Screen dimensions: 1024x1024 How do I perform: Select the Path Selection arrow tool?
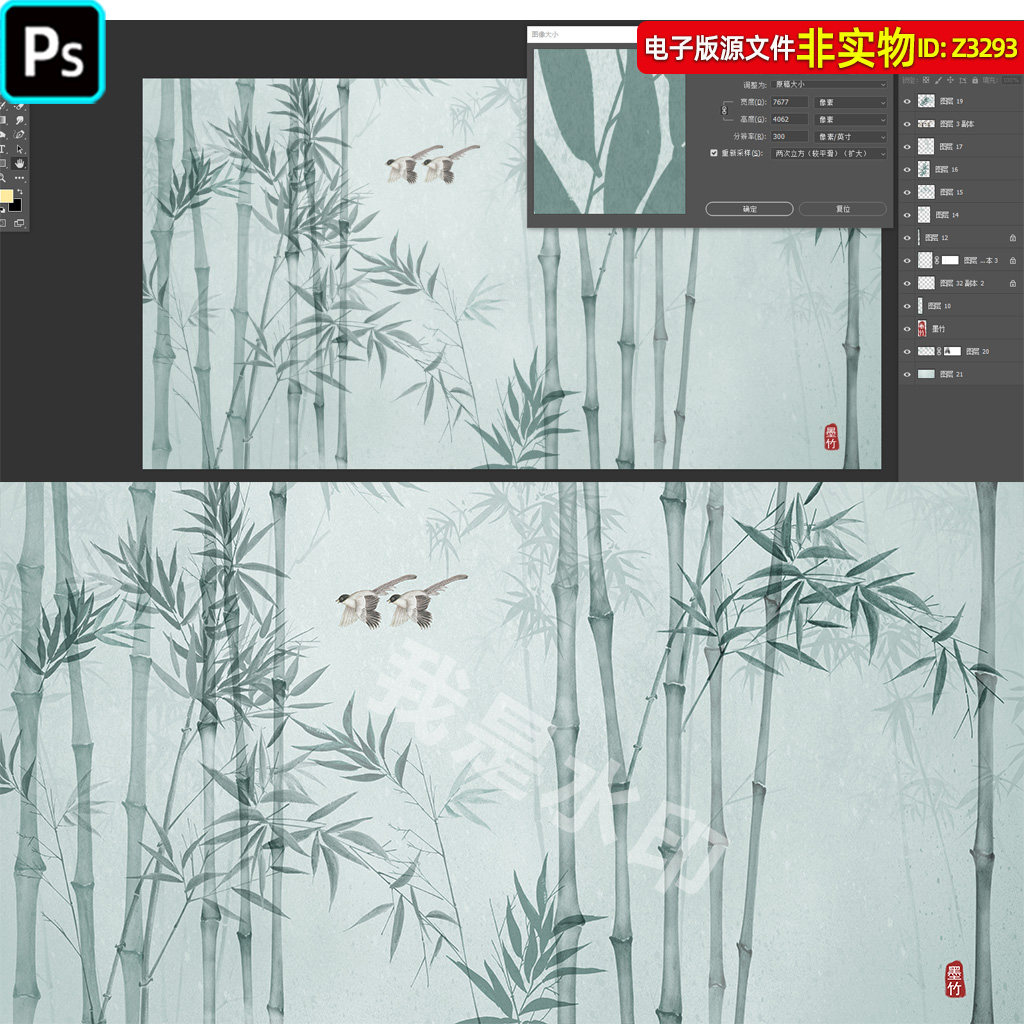(20, 149)
